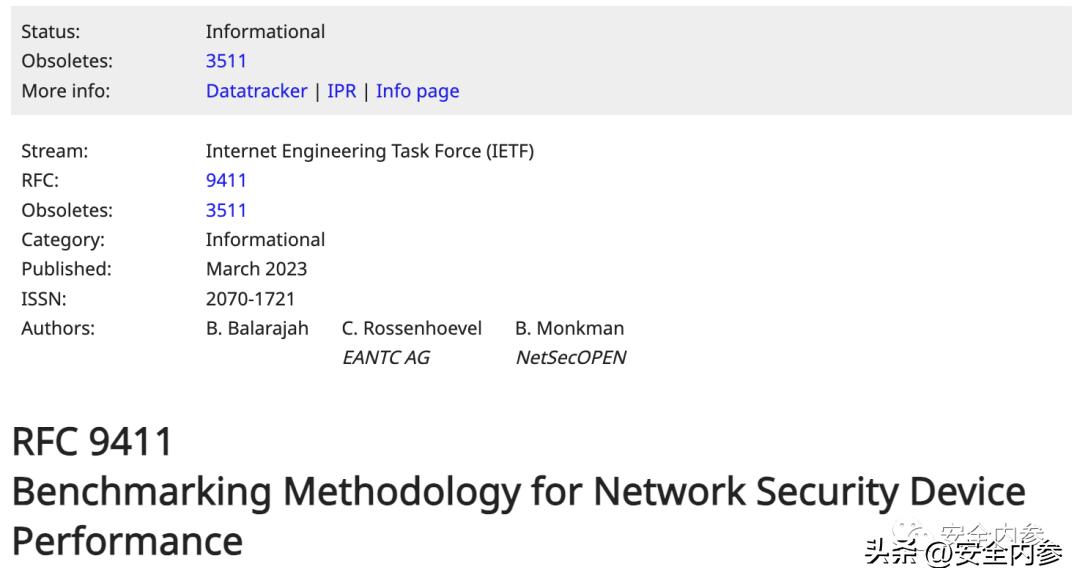The image size is (1080, 583).
Task: Open the Datatracker link
Action: click(256, 91)
